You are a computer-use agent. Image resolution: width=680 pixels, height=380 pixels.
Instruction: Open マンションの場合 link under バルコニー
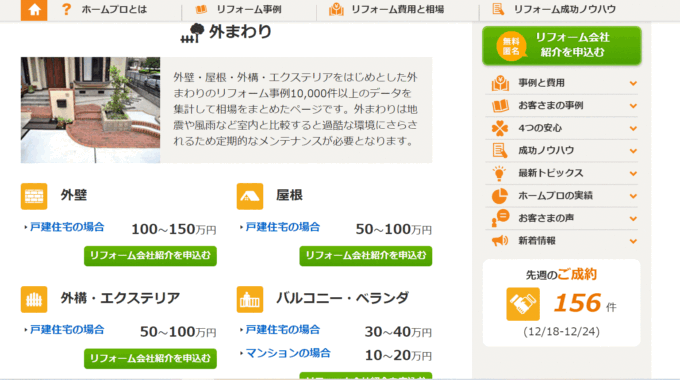coord(288,353)
